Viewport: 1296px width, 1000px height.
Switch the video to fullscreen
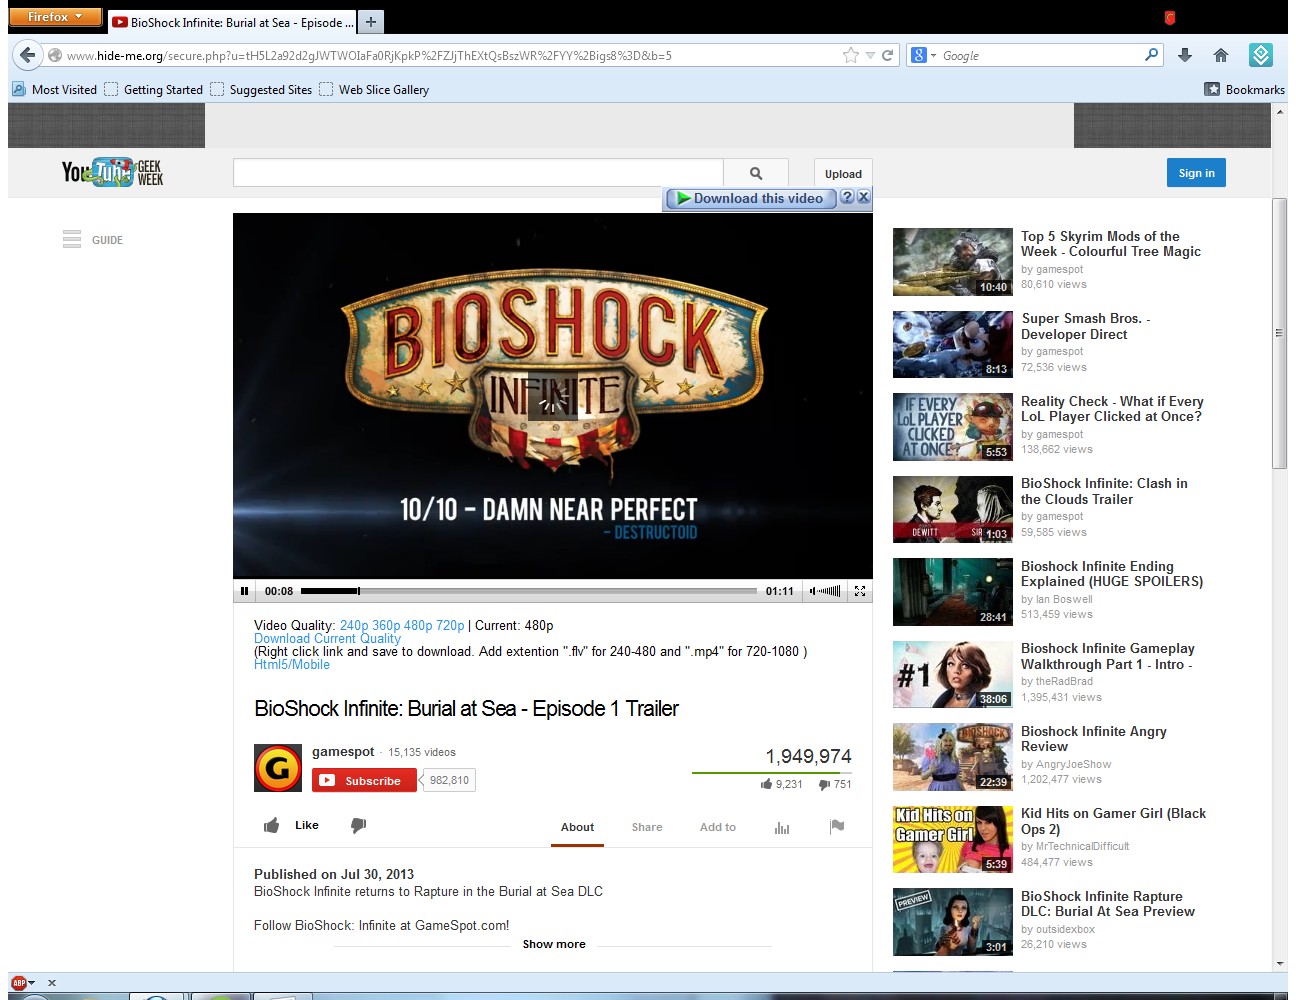click(860, 591)
